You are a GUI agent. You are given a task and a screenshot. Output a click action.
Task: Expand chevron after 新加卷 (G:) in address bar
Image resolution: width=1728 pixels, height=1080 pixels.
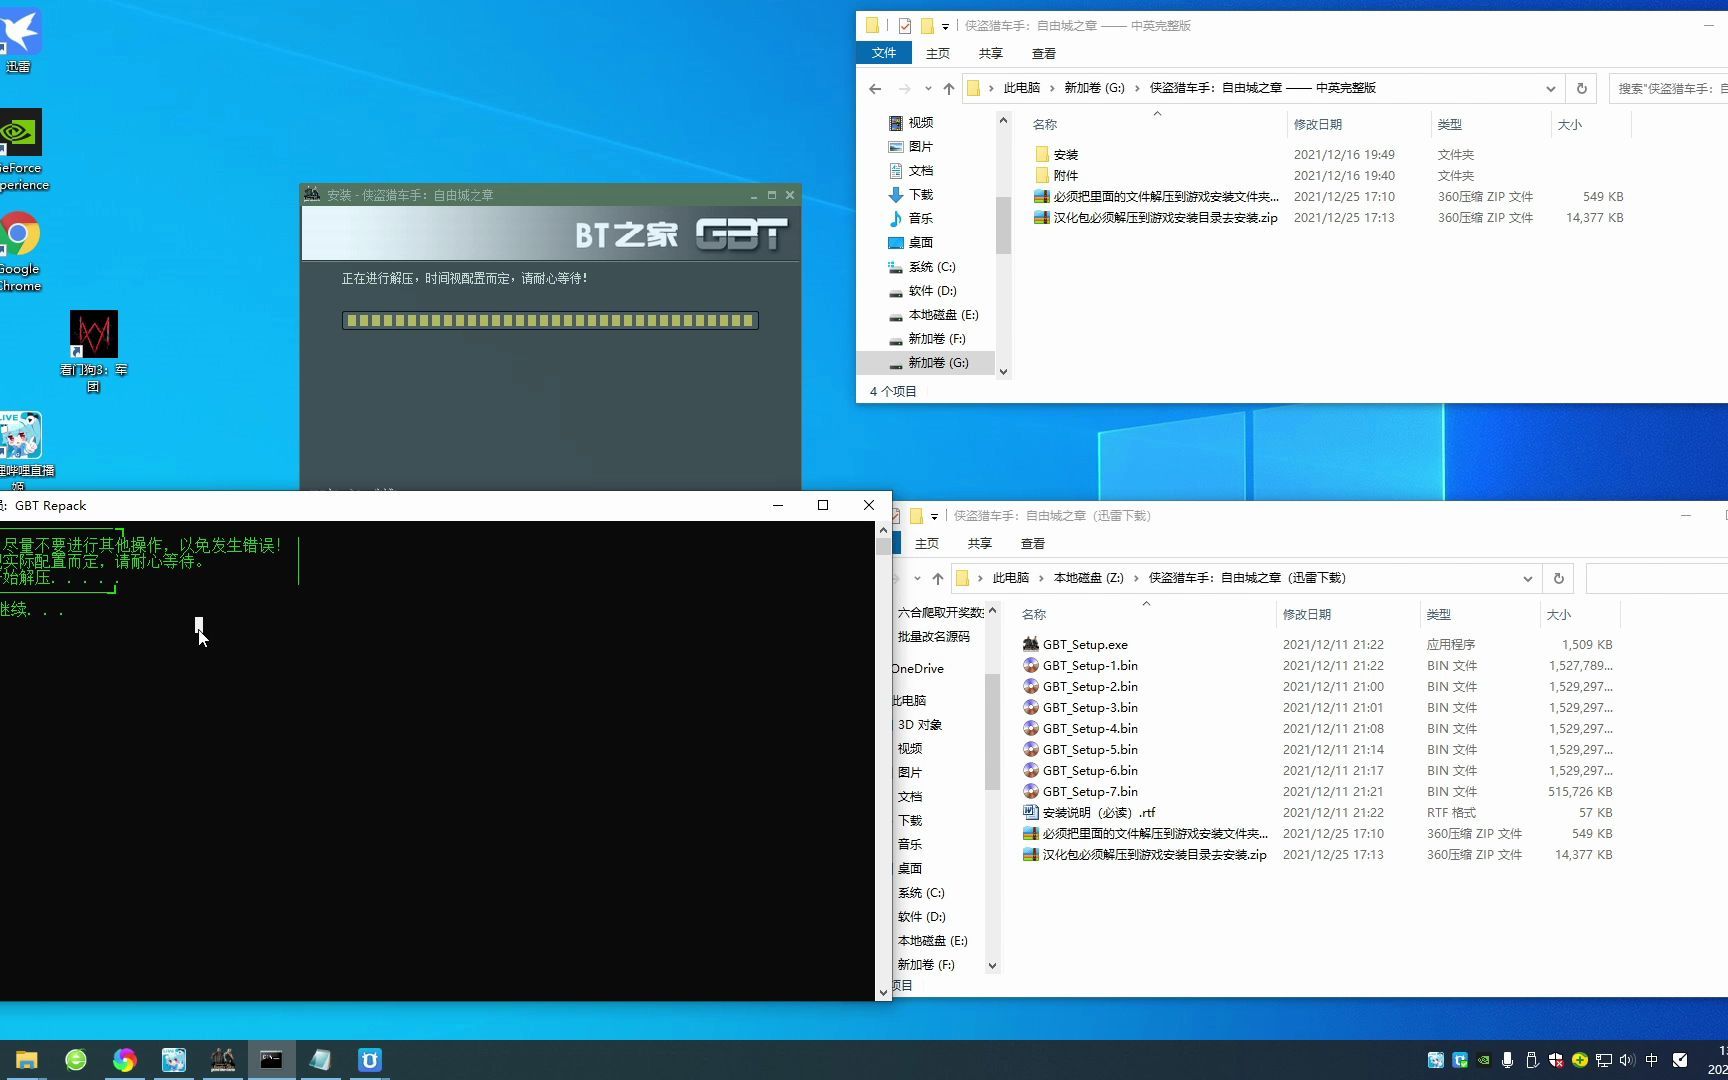1137,88
